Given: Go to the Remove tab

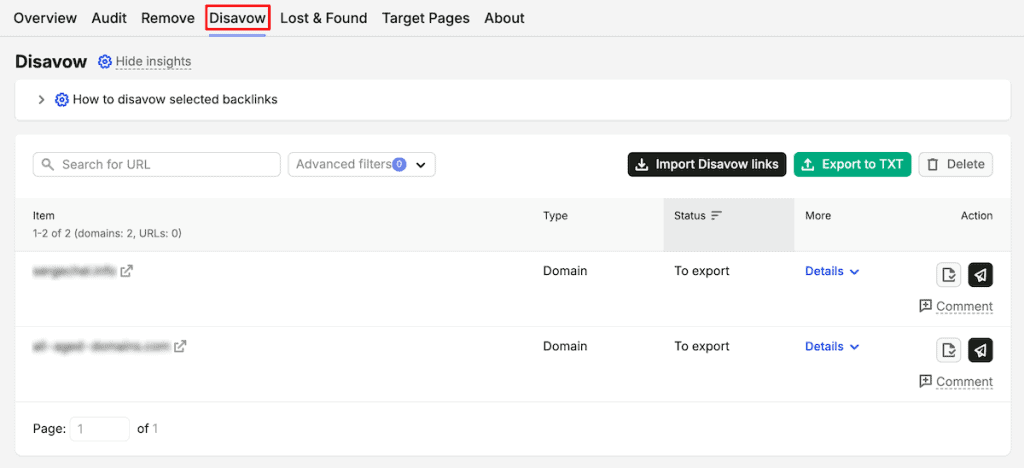Looking at the screenshot, I should click(x=168, y=18).
